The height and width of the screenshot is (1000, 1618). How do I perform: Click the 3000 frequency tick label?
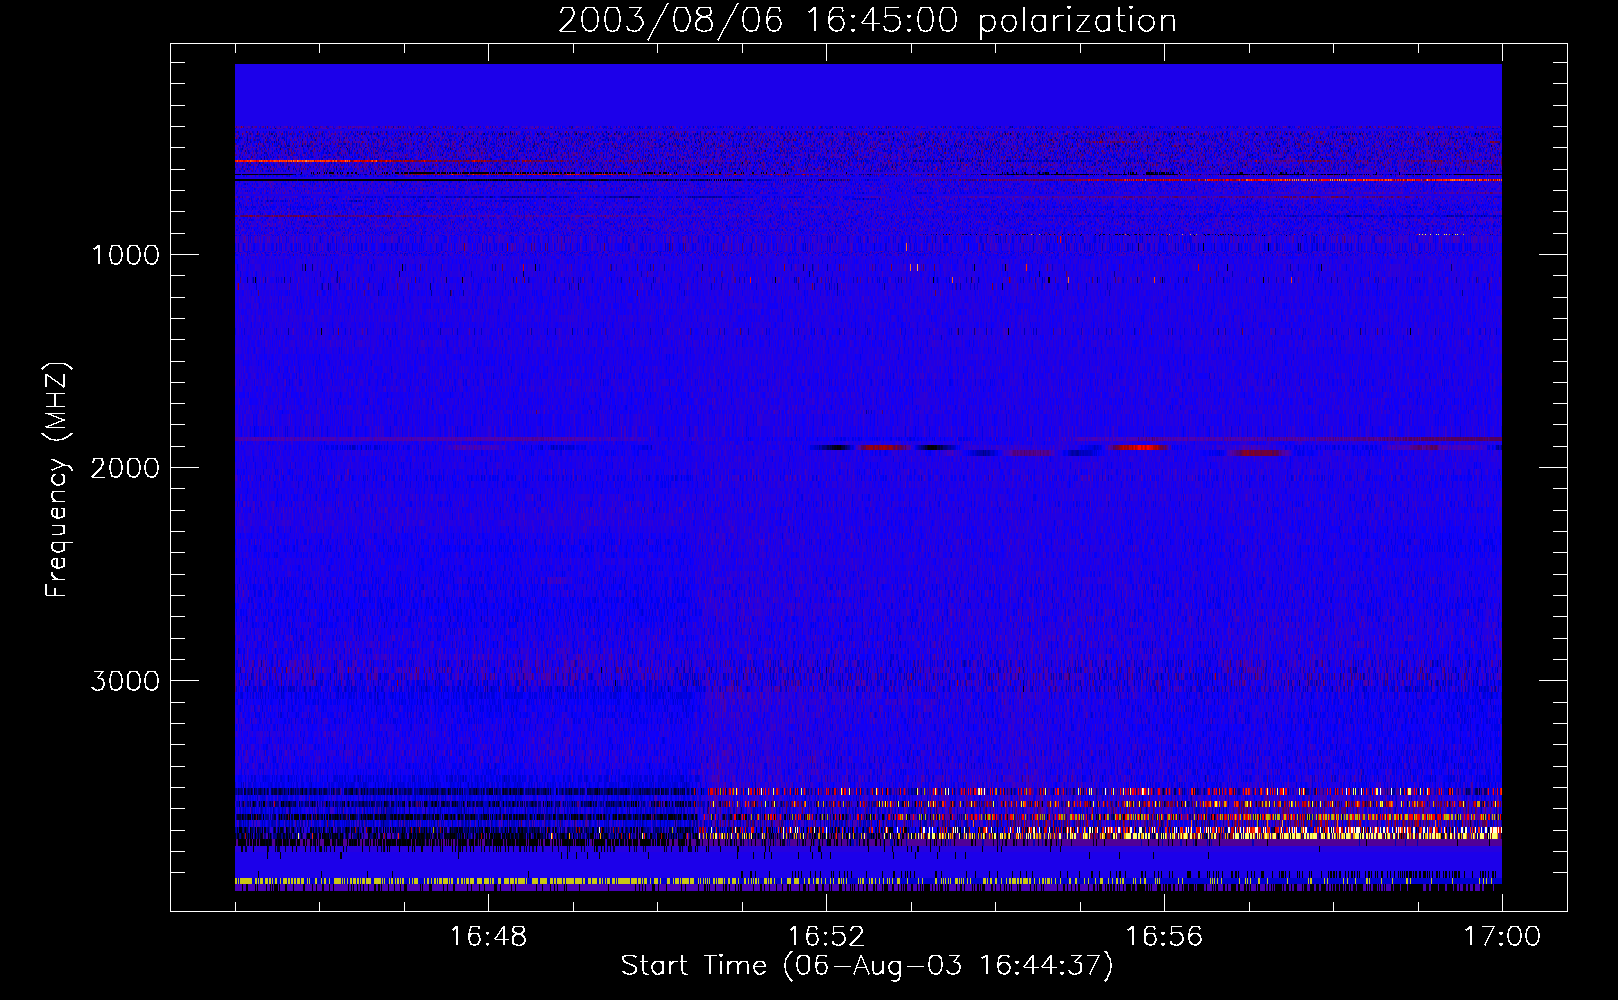pos(125,681)
